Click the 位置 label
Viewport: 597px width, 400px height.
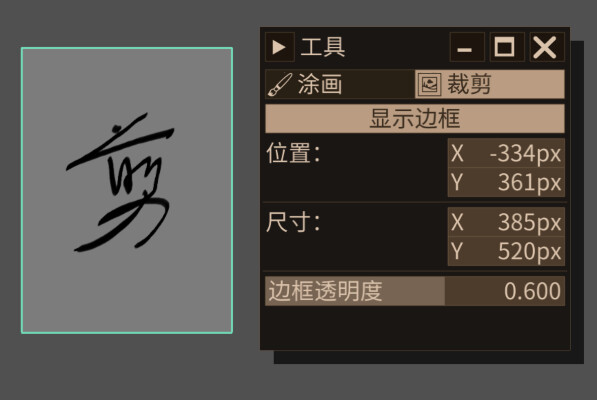pyautogui.click(x=293, y=153)
